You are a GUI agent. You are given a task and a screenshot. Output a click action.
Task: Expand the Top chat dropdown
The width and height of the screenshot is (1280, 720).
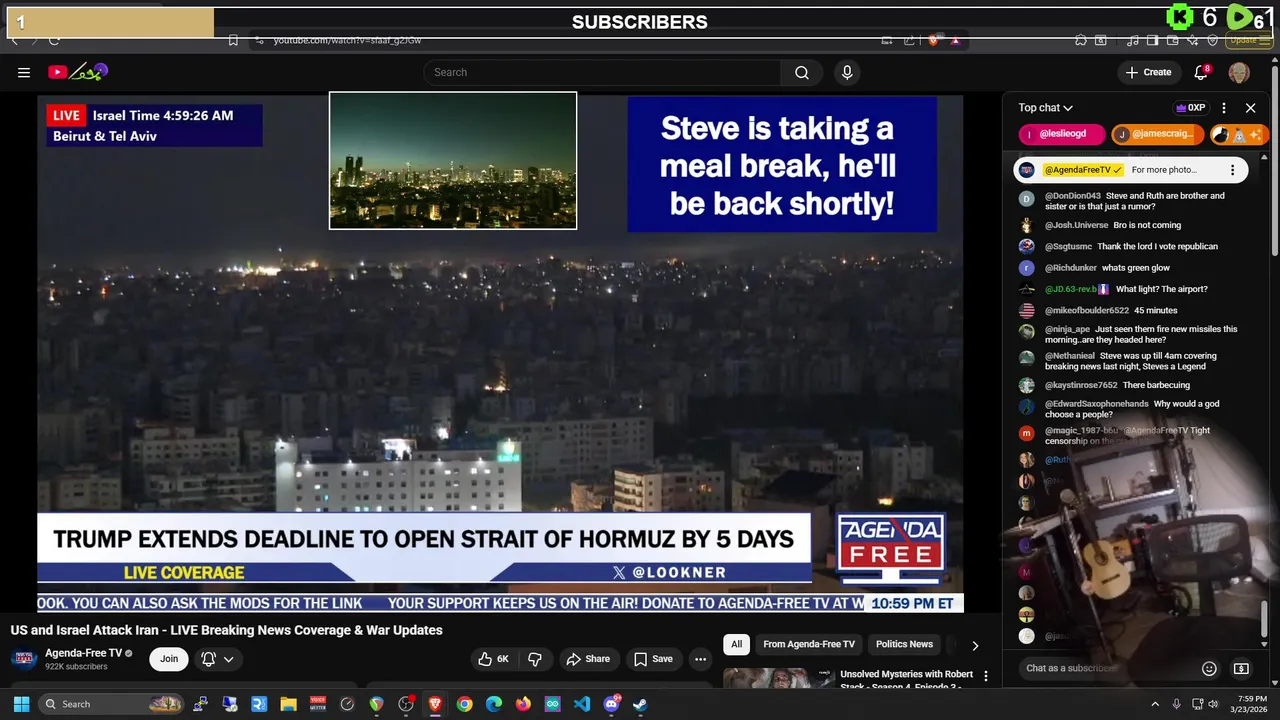click(x=1046, y=108)
